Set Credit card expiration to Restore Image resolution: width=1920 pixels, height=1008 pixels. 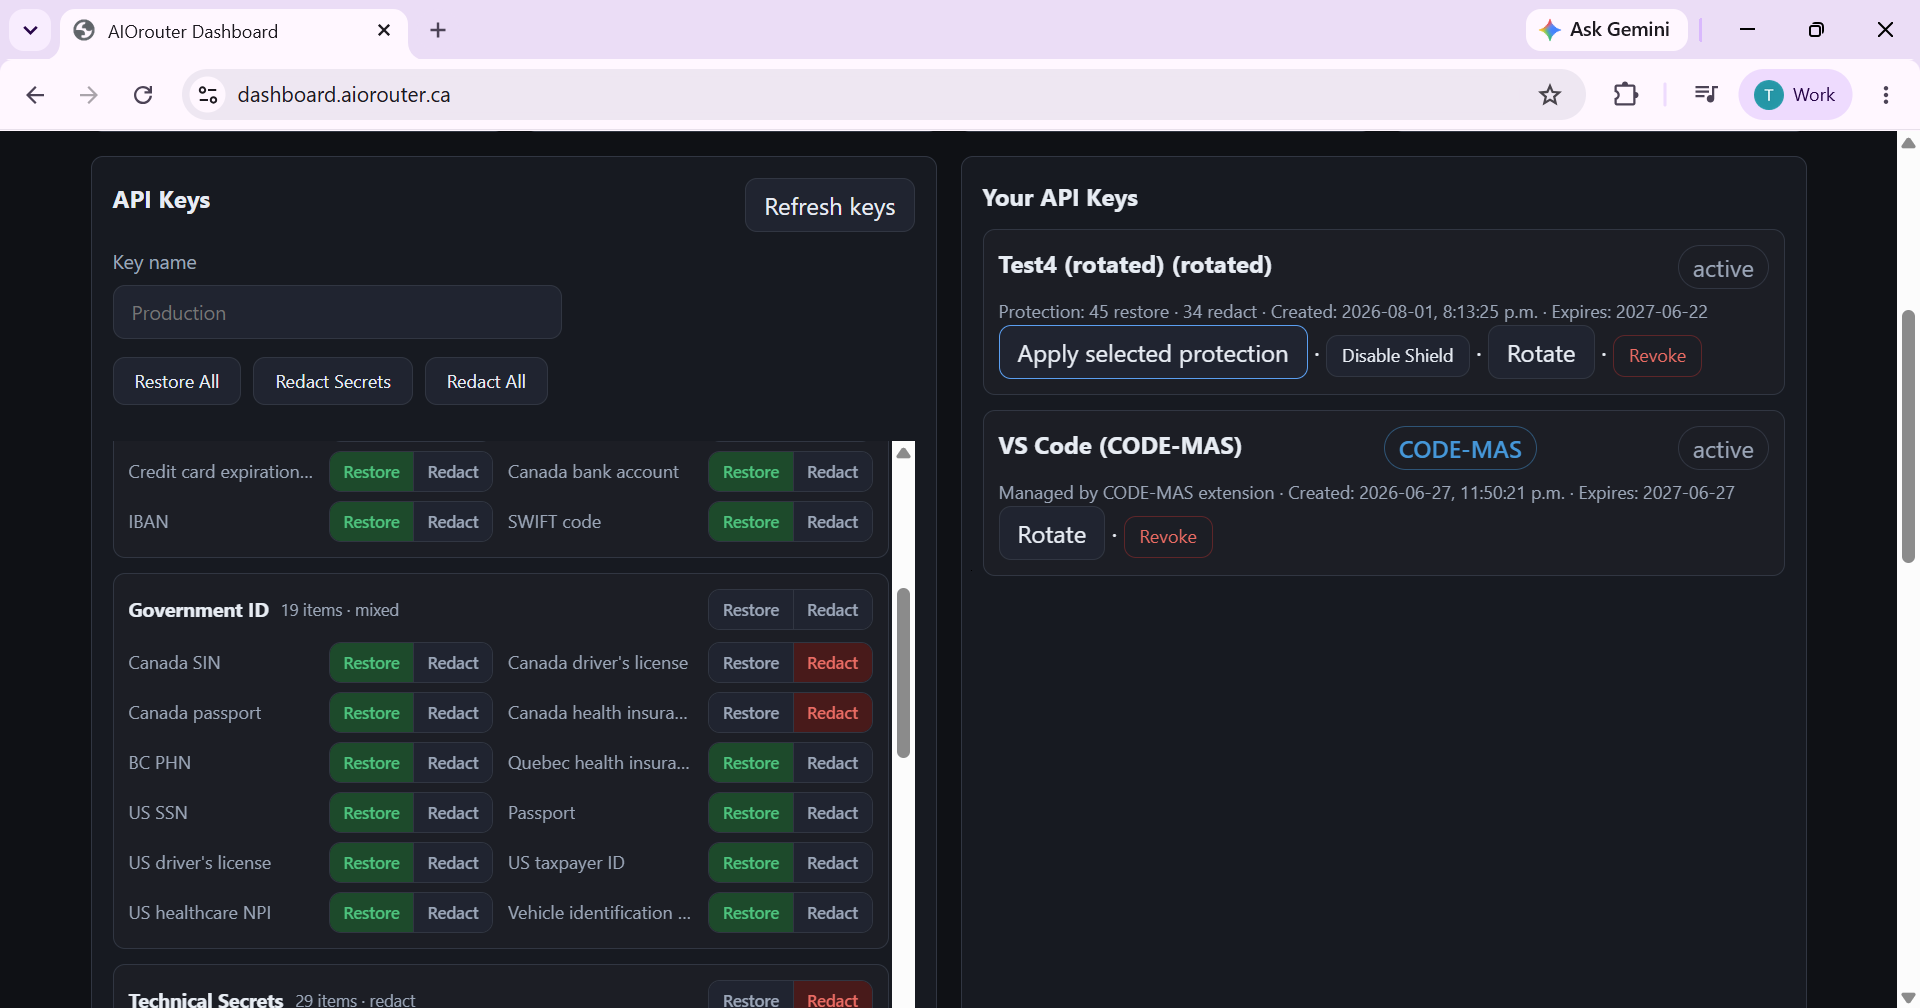tap(371, 472)
